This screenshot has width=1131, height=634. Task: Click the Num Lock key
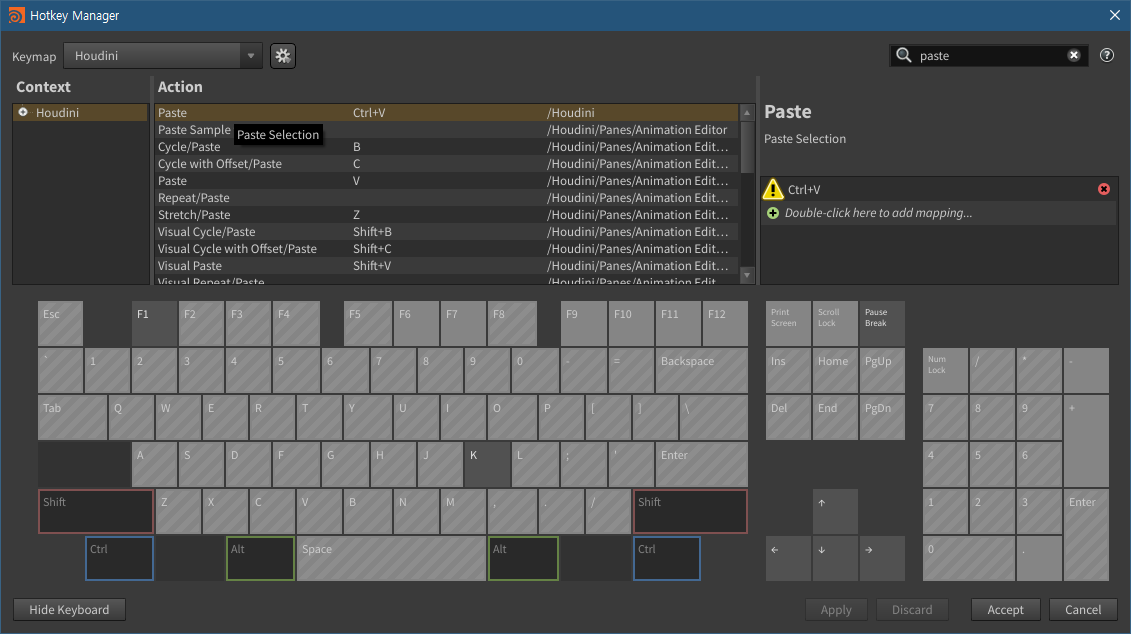pos(945,370)
